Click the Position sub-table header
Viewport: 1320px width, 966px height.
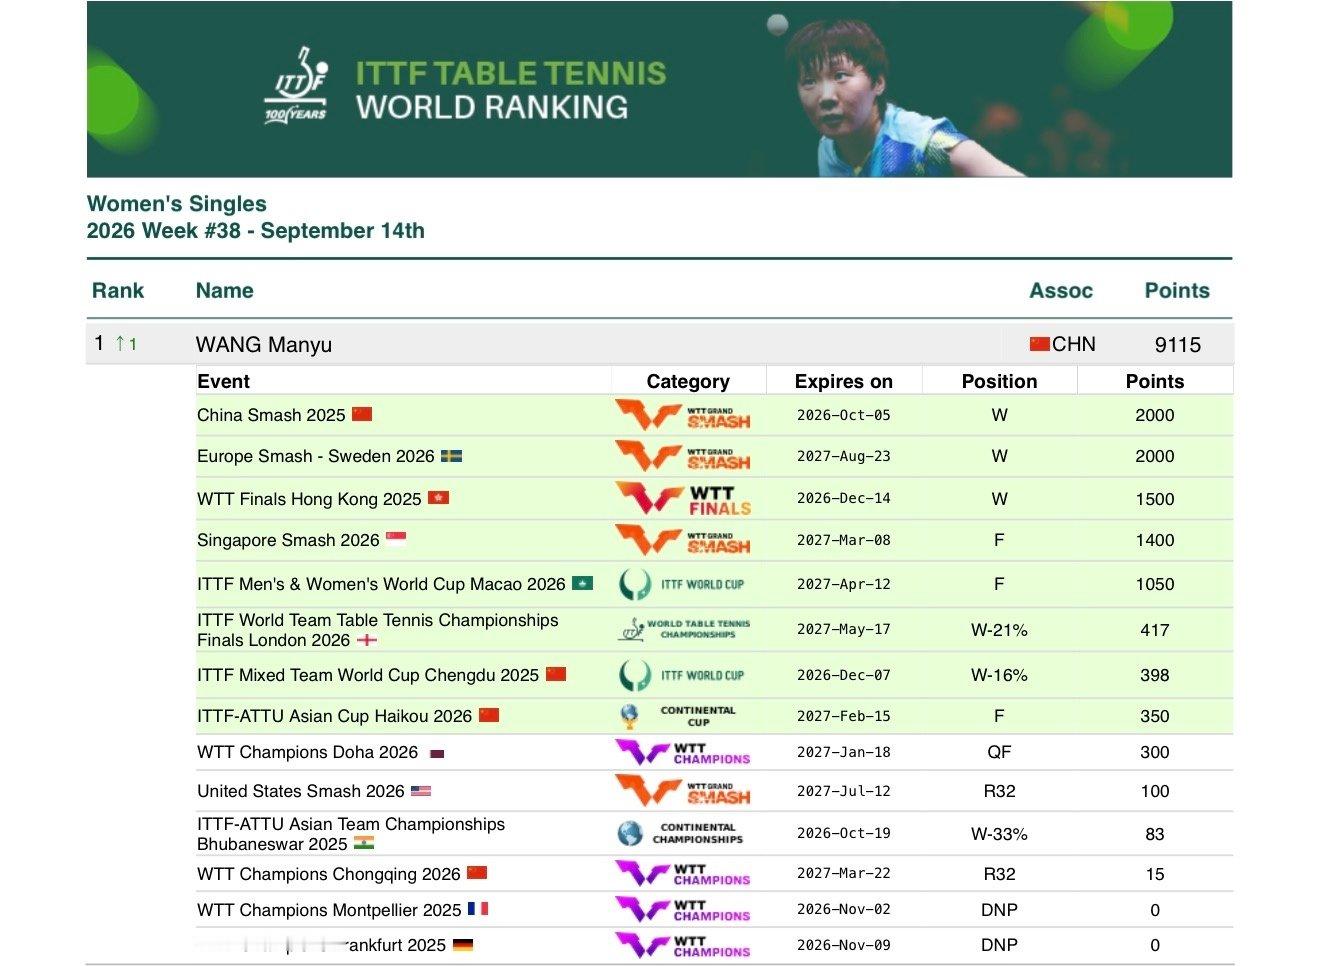click(x=1000, y=381)
